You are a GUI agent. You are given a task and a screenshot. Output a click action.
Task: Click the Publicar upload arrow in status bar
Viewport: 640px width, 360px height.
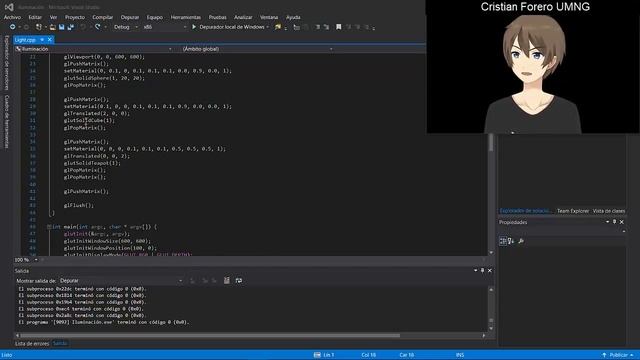[x=604, y=355]
